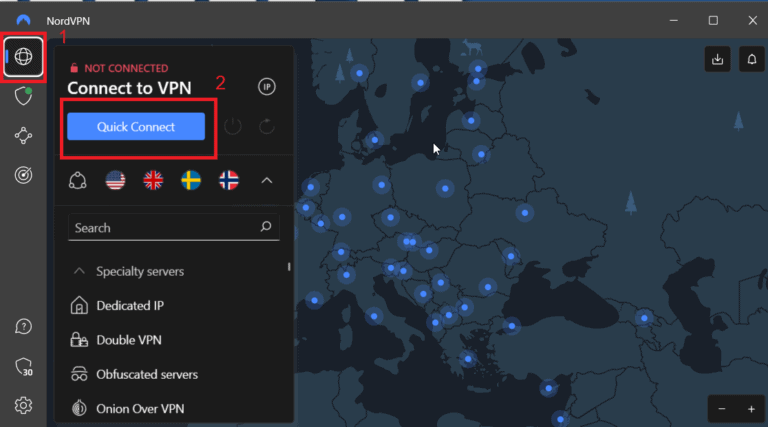This screenshot has height=427, width=768.
Task: Open the Dark Web Monitor target icon
Action: [x=23, y=174]
